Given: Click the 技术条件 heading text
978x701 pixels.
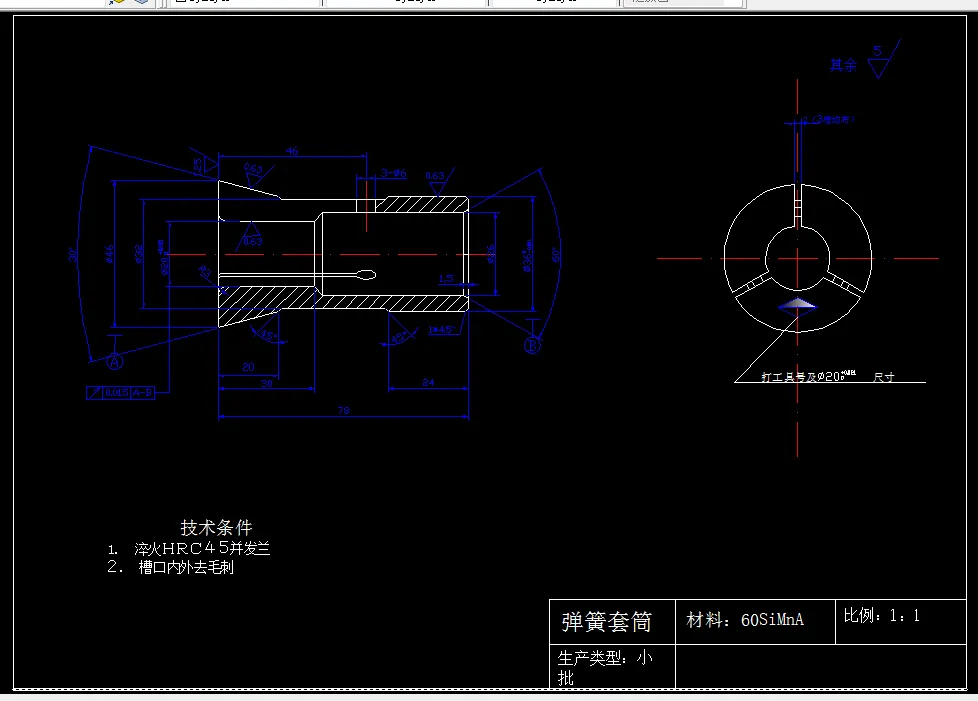Looking at the screenshot, I should [x=215, y=527].
